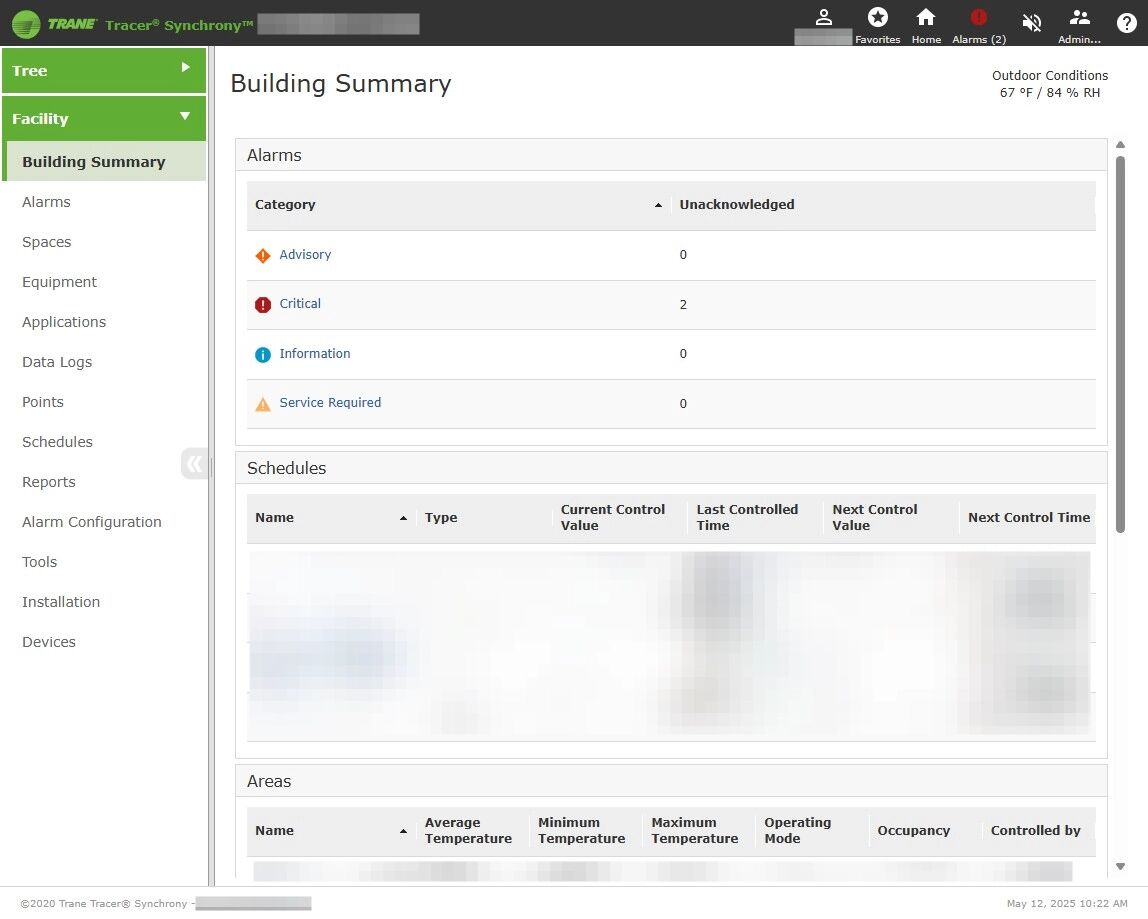The width and height of the screenshot is (1148, 919).
Task: Go to Home icon
Action: click(926, 17)
